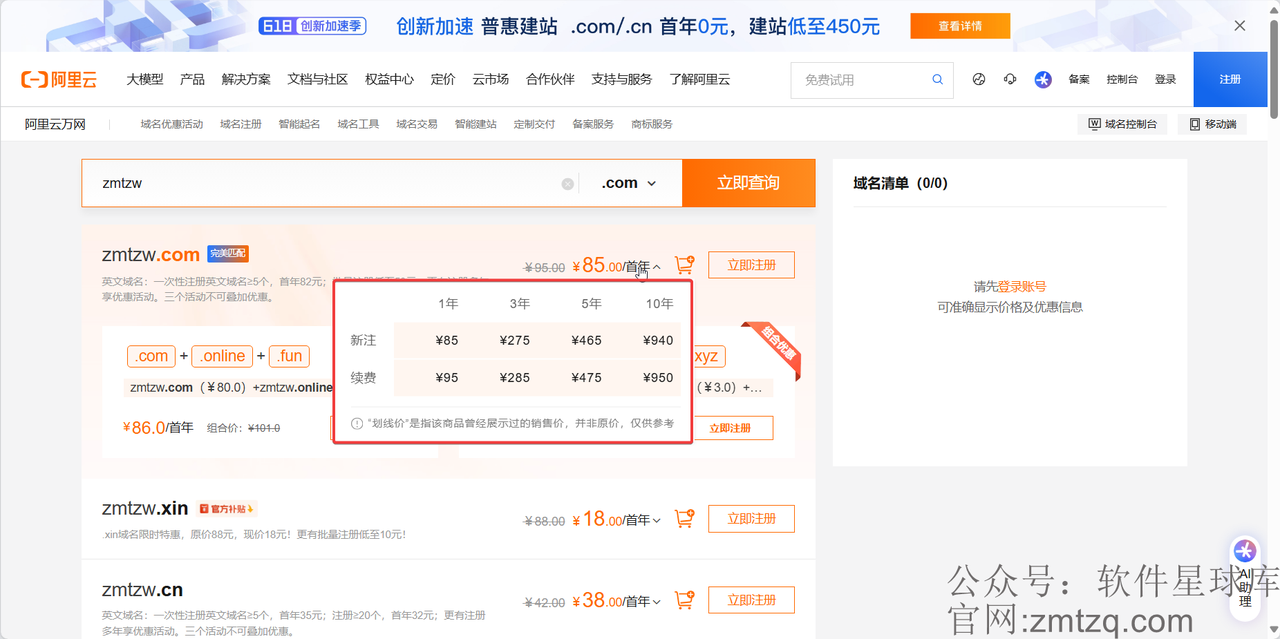Click 立即注册 for zmtzw.com
Image resolution: width=1280 pixels, height=639 pixels.
pos(751,265)
